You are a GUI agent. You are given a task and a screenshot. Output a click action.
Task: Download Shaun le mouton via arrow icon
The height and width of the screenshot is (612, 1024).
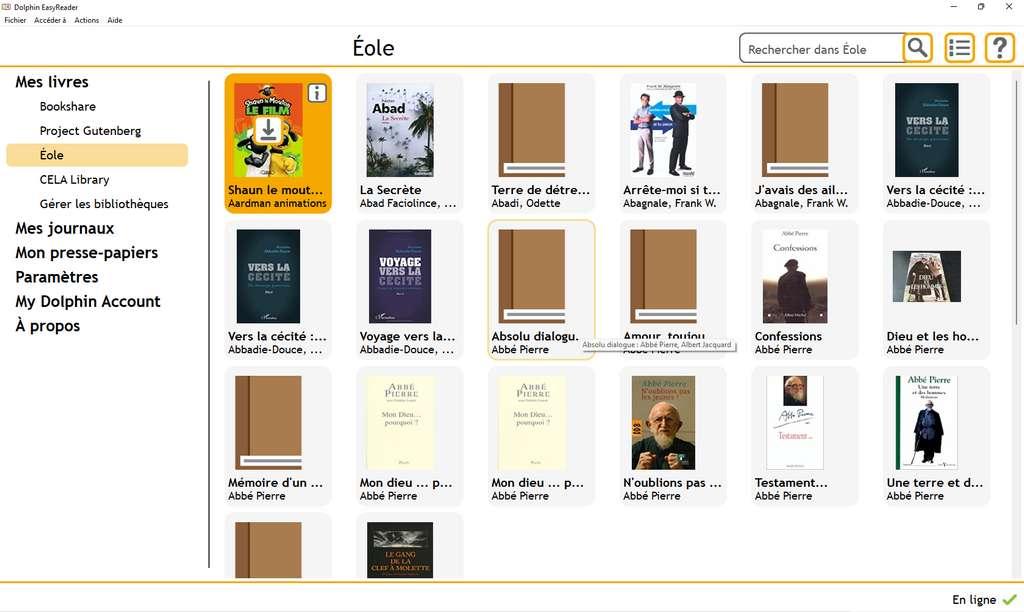(268, 131)
